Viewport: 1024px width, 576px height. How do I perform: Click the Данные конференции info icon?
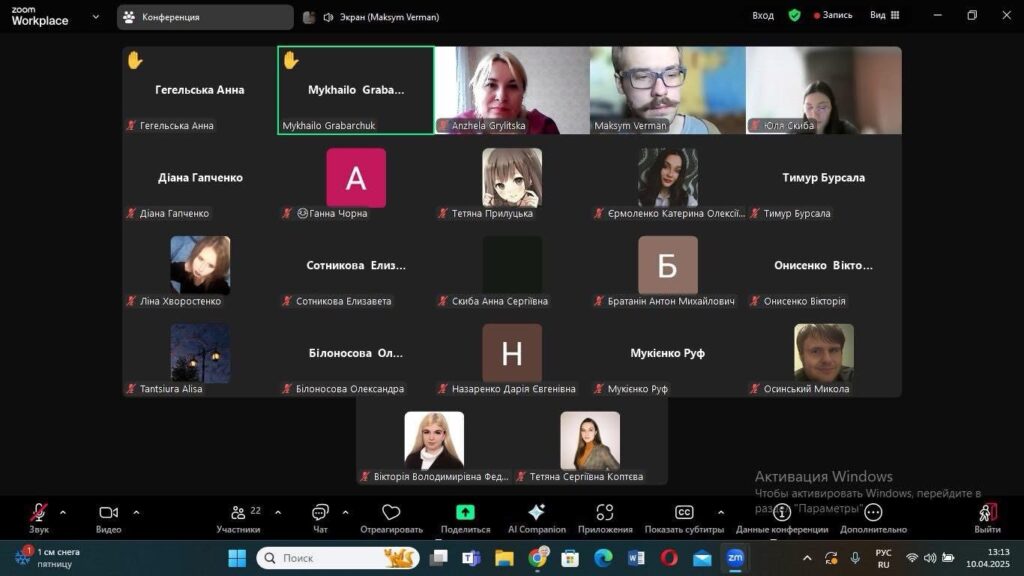coord(782,513)
